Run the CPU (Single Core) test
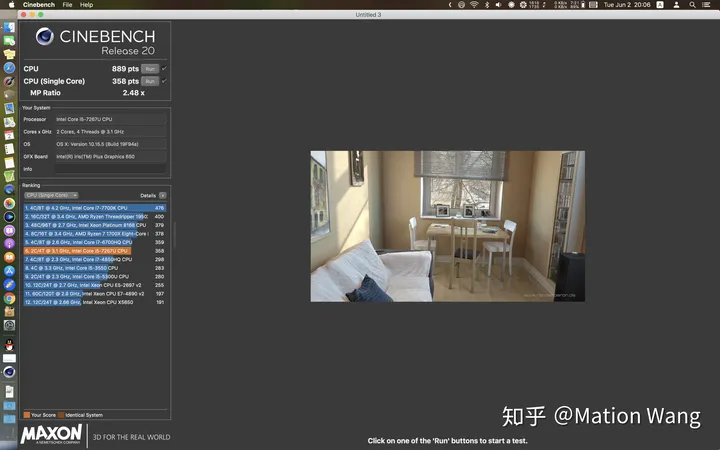This screenshot has height=450, width=720. [x=150, y=81]
